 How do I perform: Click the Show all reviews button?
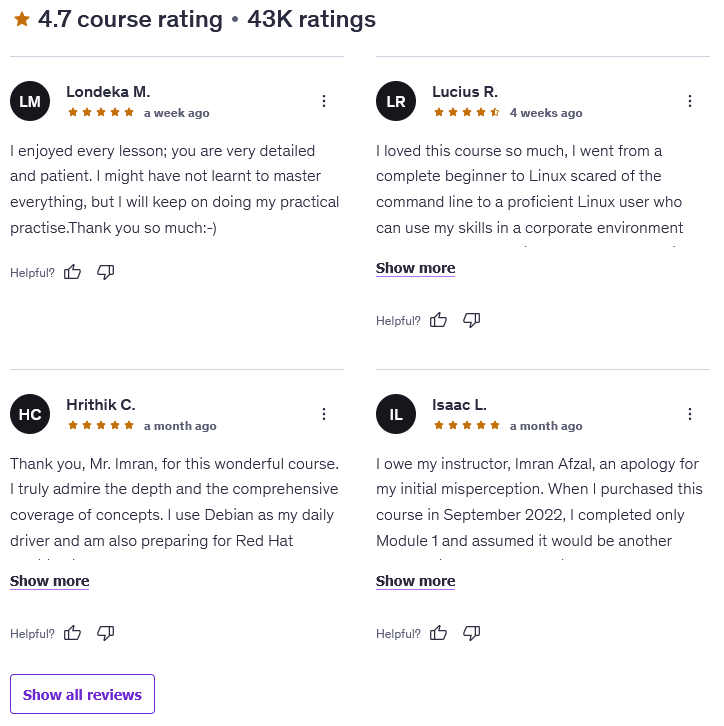82,694
